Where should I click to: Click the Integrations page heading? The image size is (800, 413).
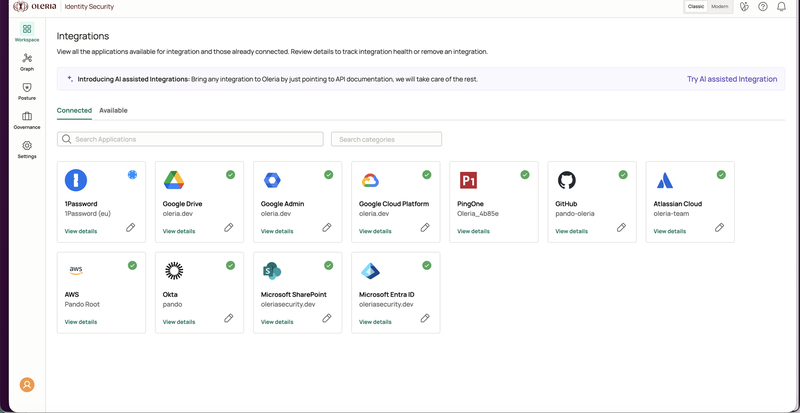(x=83, y=36)
